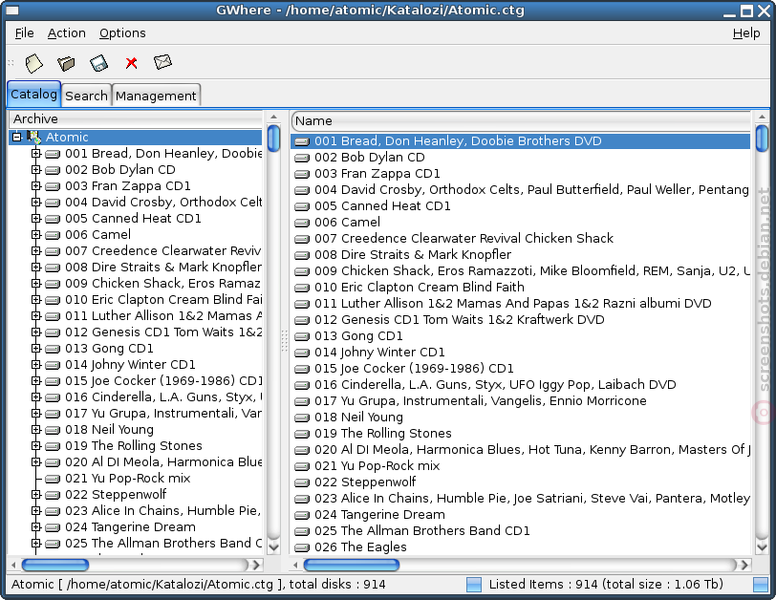Screen dimensions: 776x600
Task: Expand 019 The Rolling Stones tree node
Action: click(36, 446)
